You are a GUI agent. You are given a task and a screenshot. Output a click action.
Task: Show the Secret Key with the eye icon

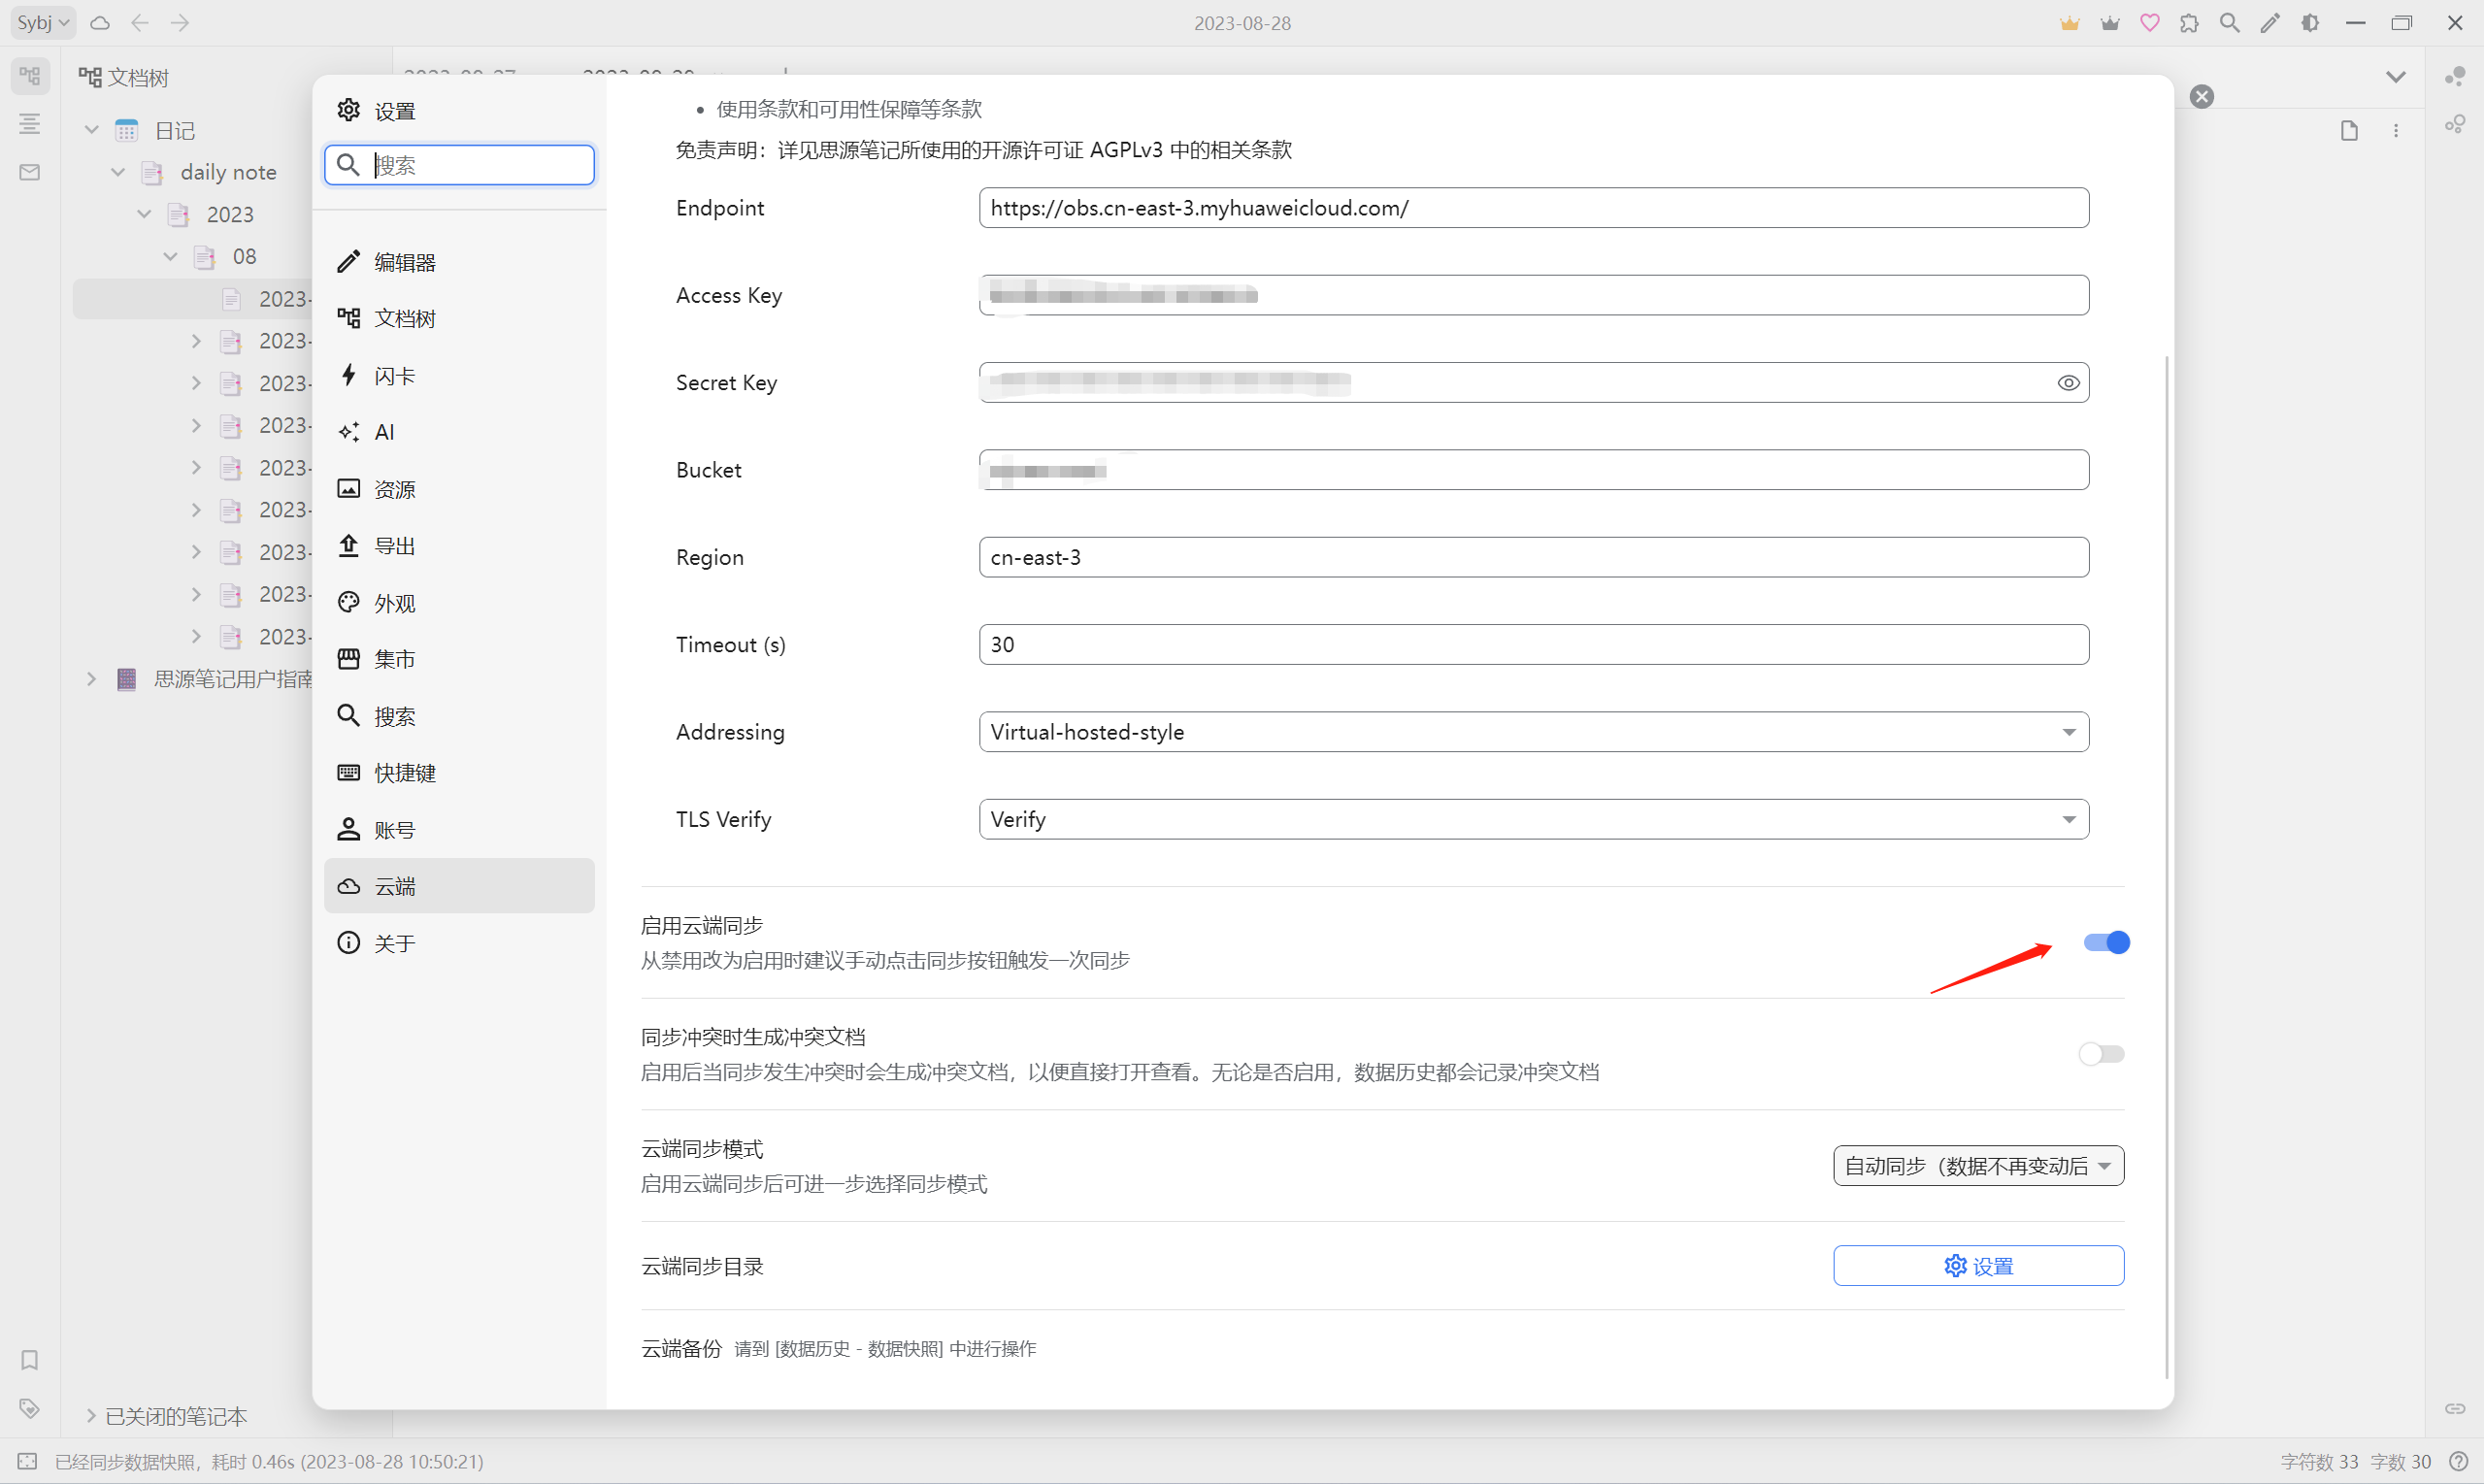pos(2068,383)
